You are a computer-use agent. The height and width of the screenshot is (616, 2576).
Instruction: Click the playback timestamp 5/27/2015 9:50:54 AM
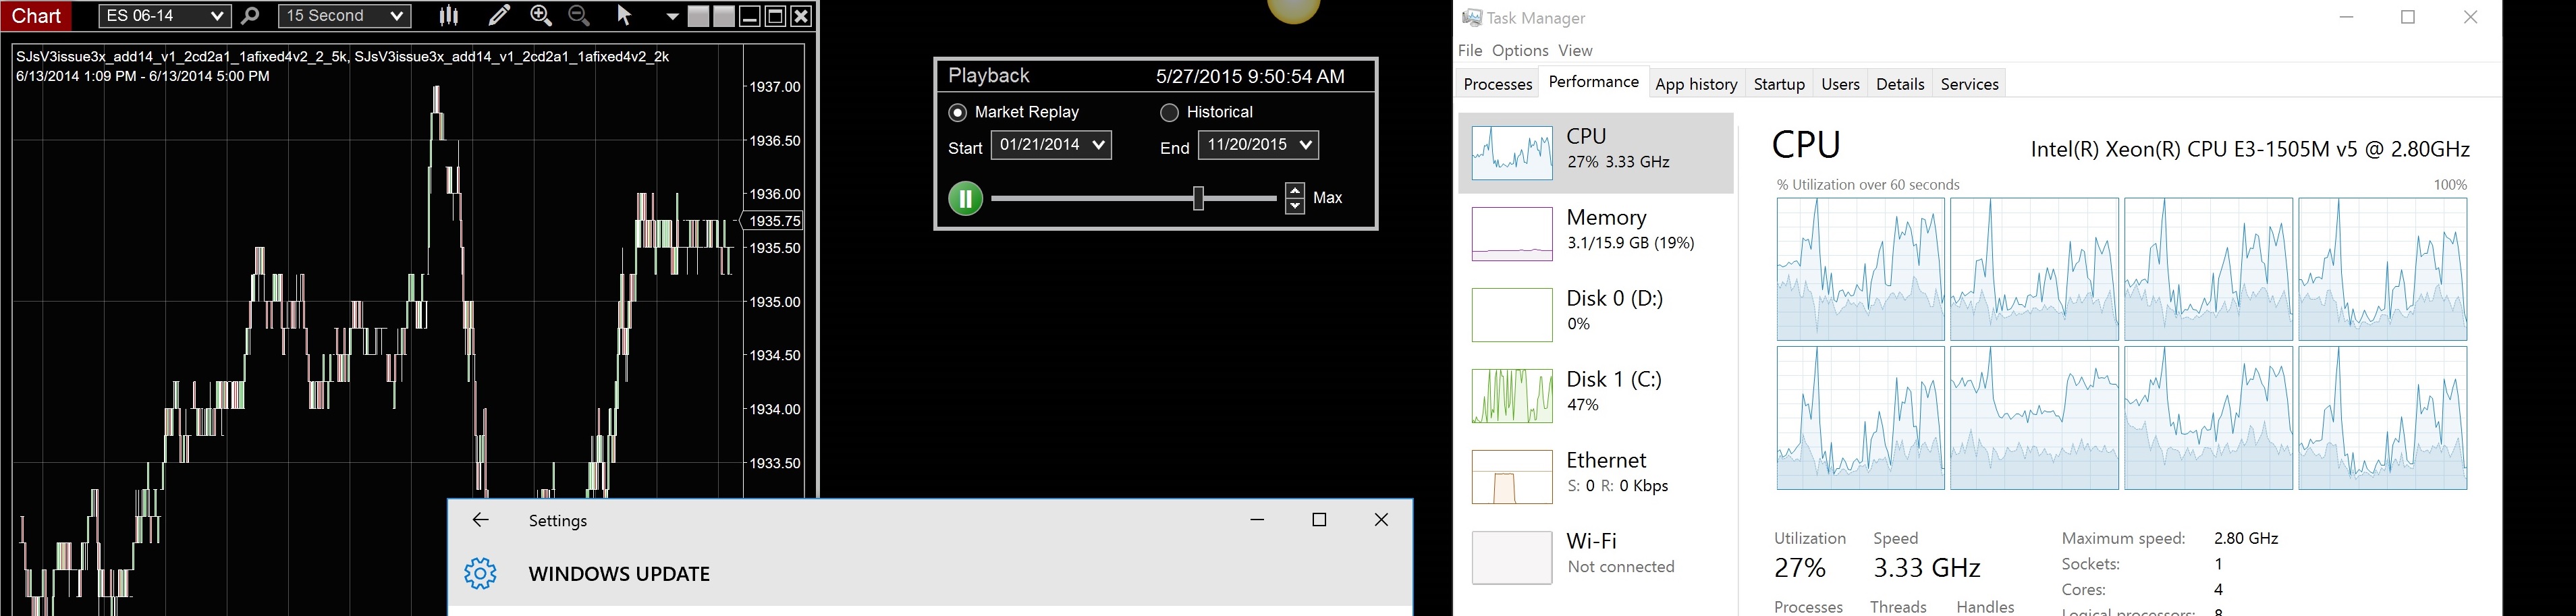tap(1250, 76)
